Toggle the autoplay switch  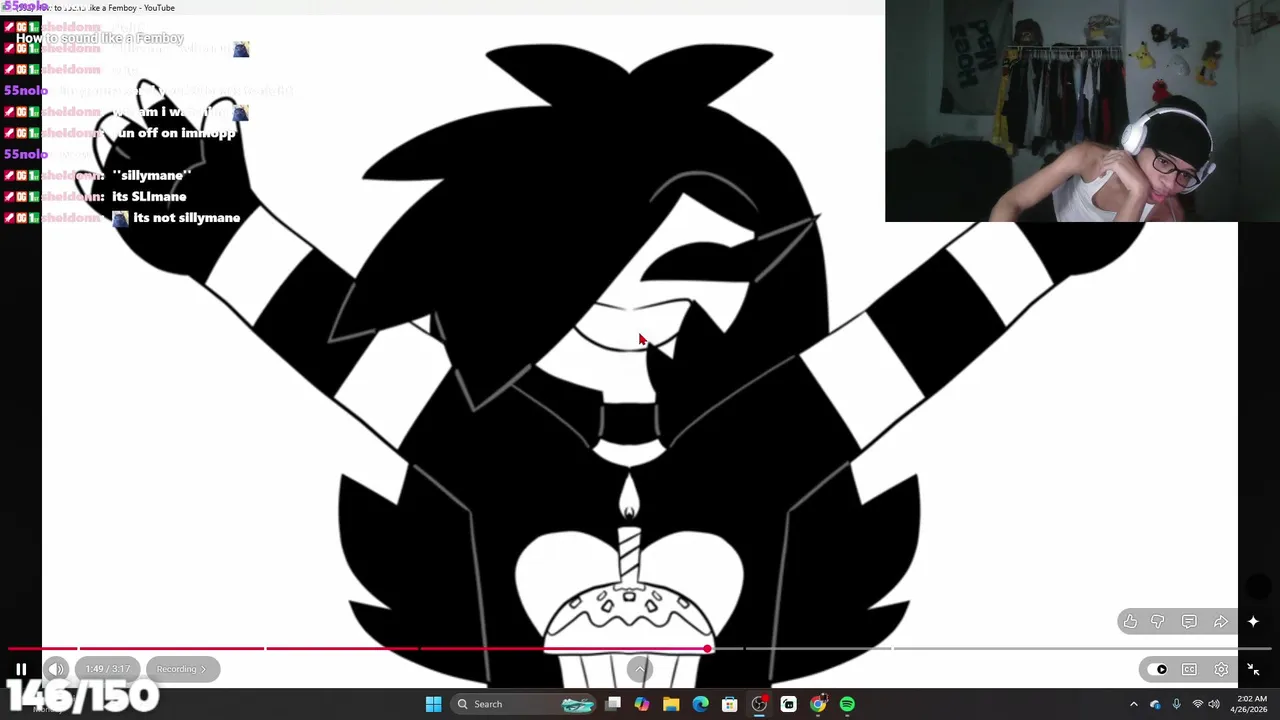tap(1158, 669)
